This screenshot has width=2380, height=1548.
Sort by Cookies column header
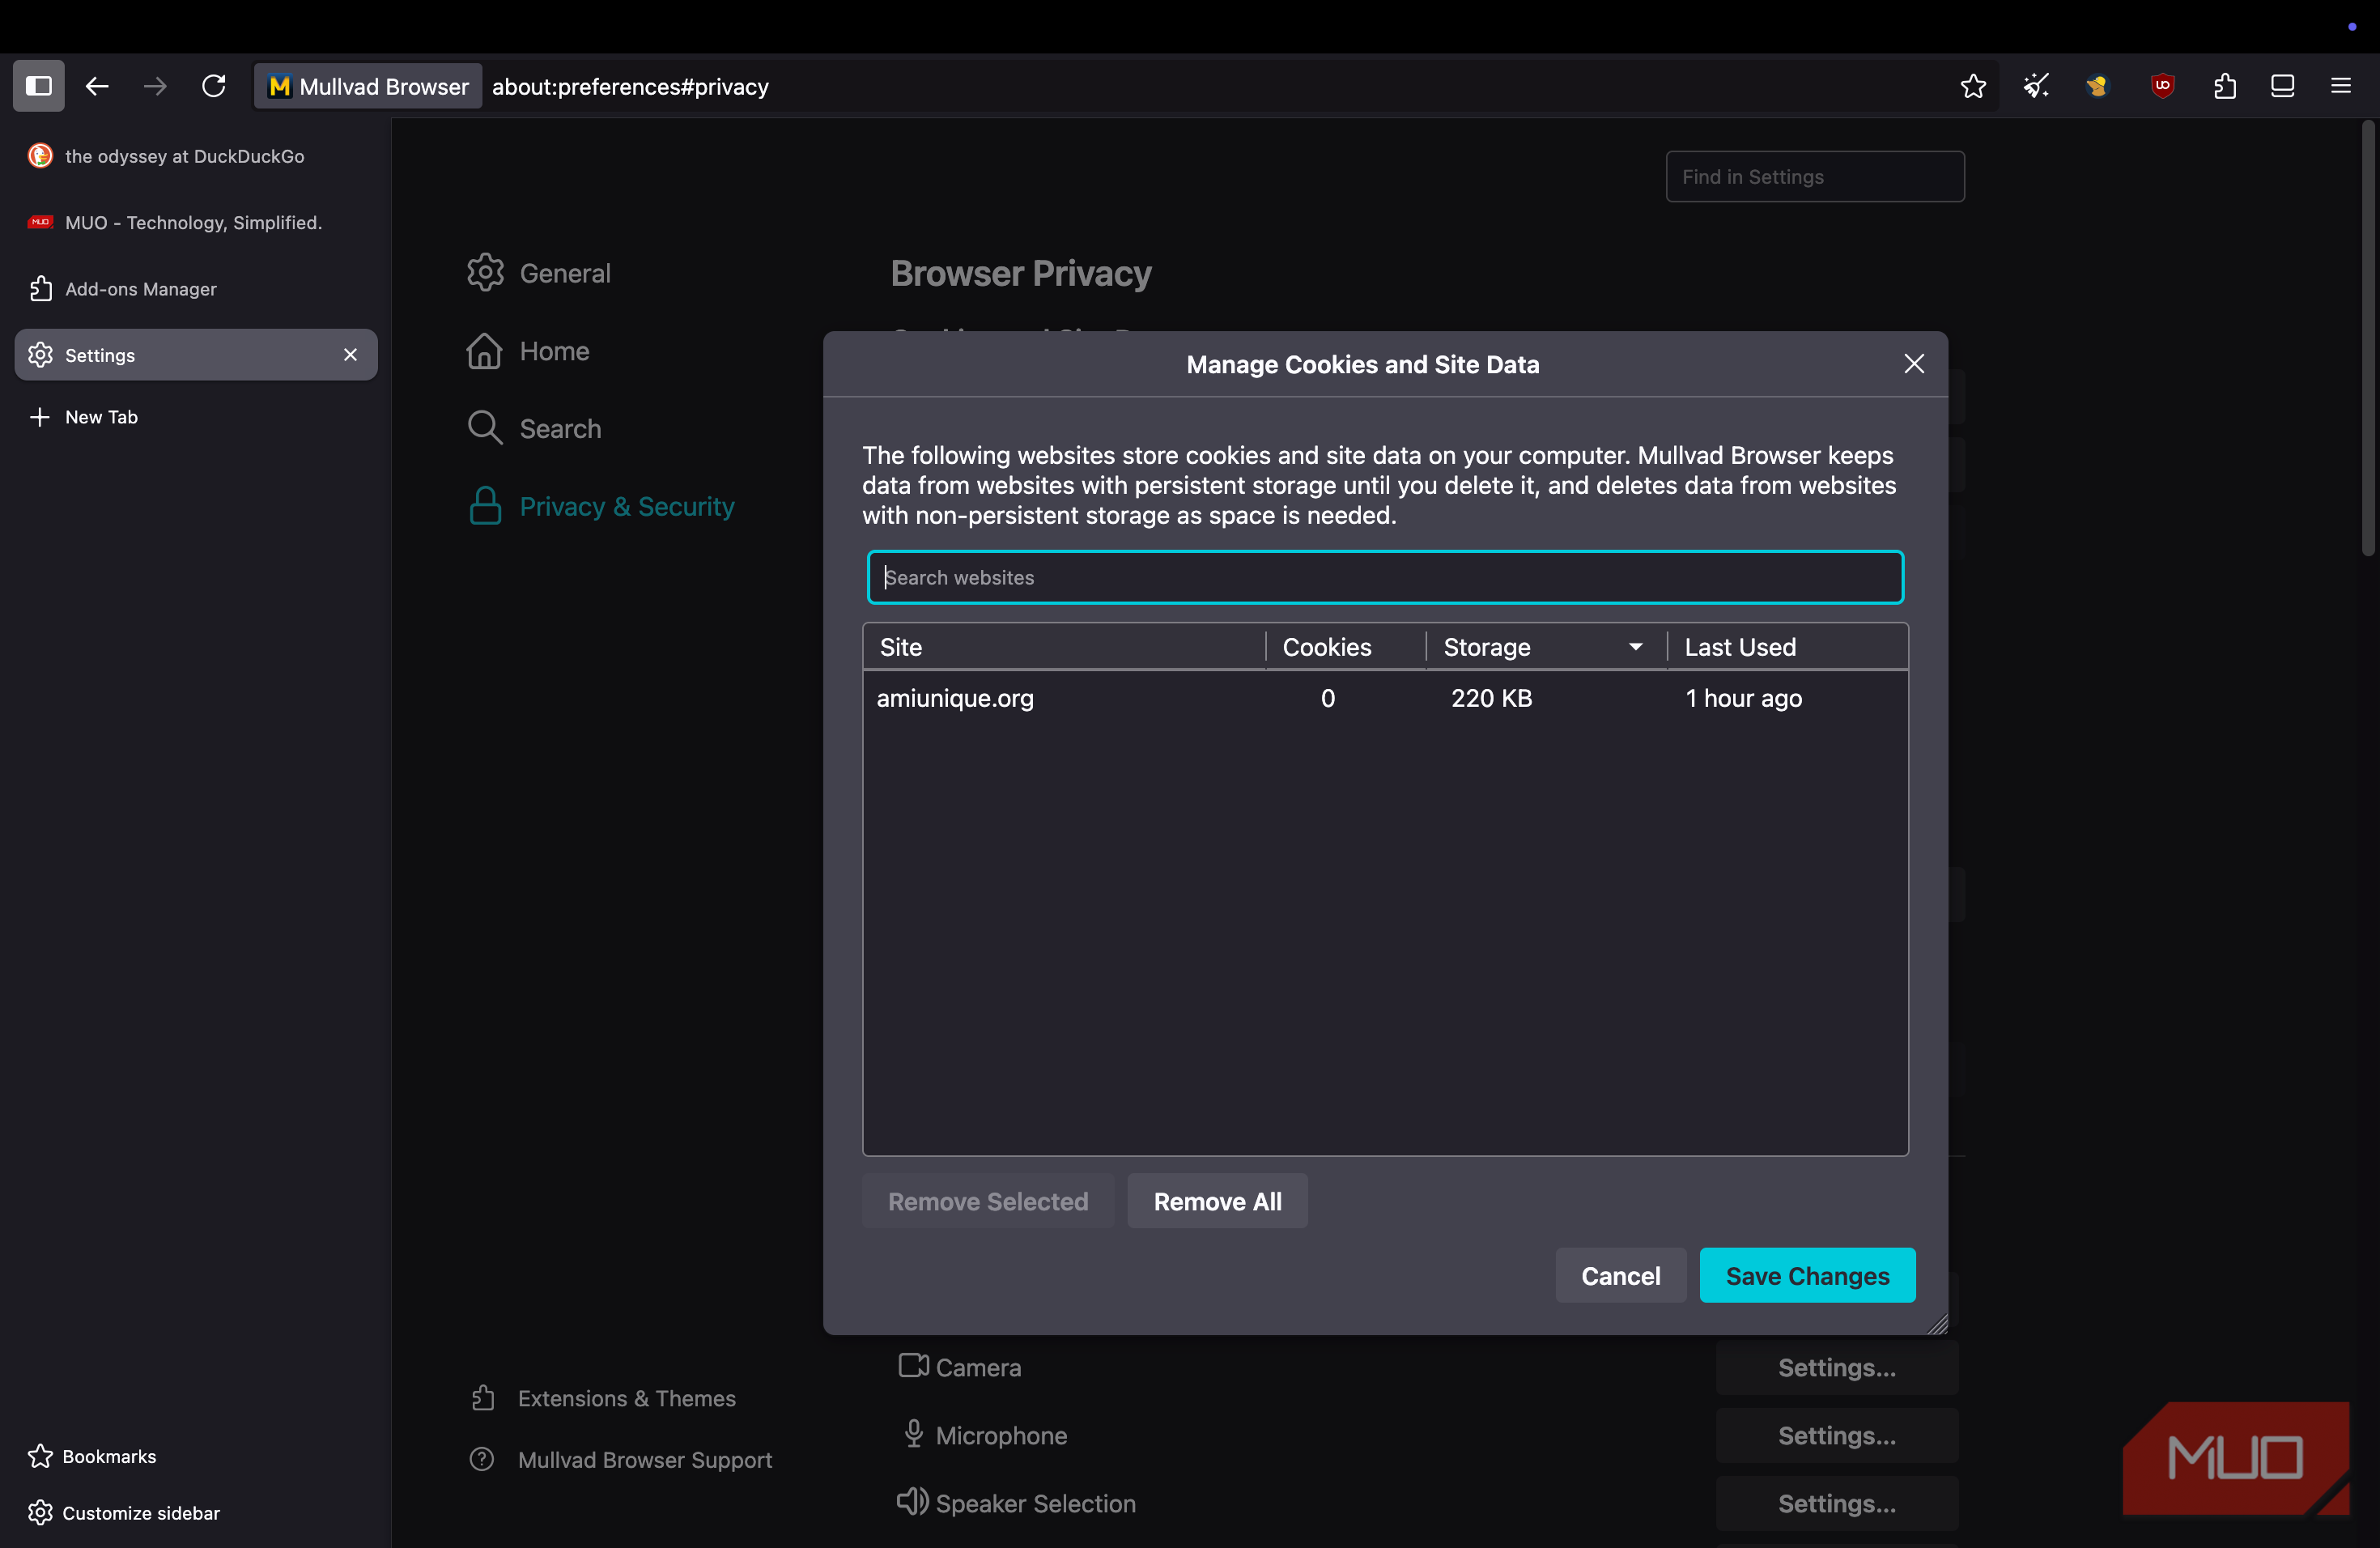1345,647
